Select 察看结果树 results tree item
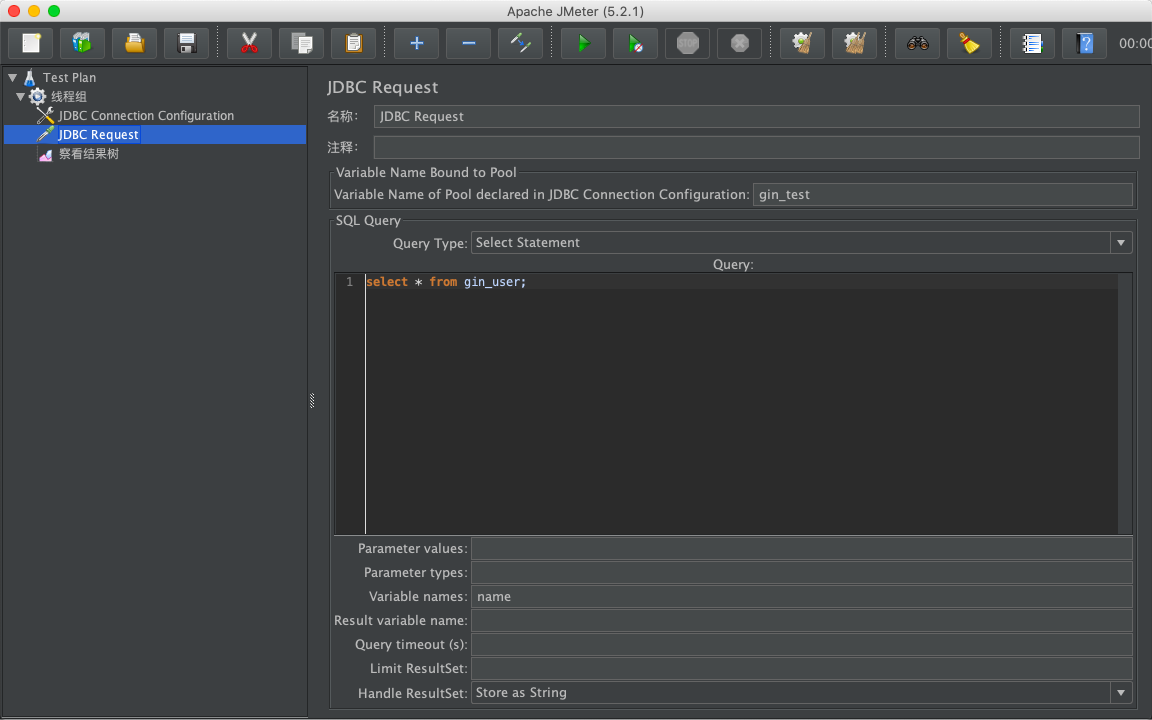The image size is (1152, 720). (x=88, y=154)
